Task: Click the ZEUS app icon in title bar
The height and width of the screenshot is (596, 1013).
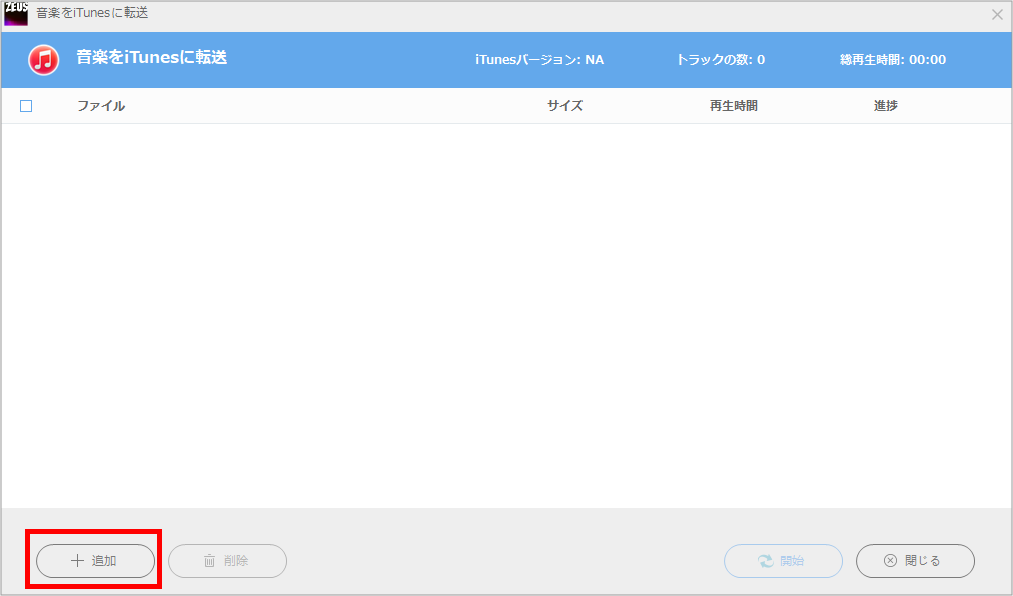Action: [16, 14]
